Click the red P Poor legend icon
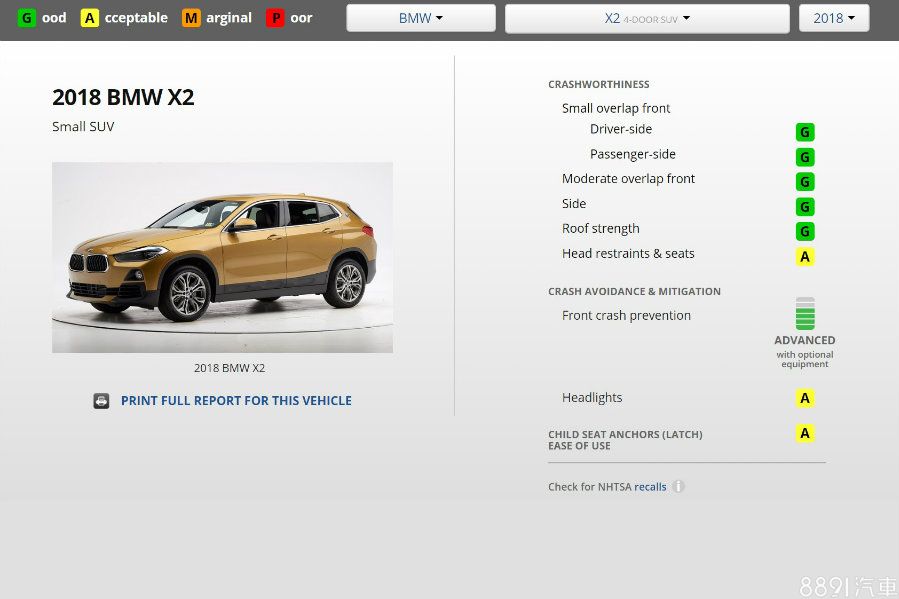 (275, 18)
